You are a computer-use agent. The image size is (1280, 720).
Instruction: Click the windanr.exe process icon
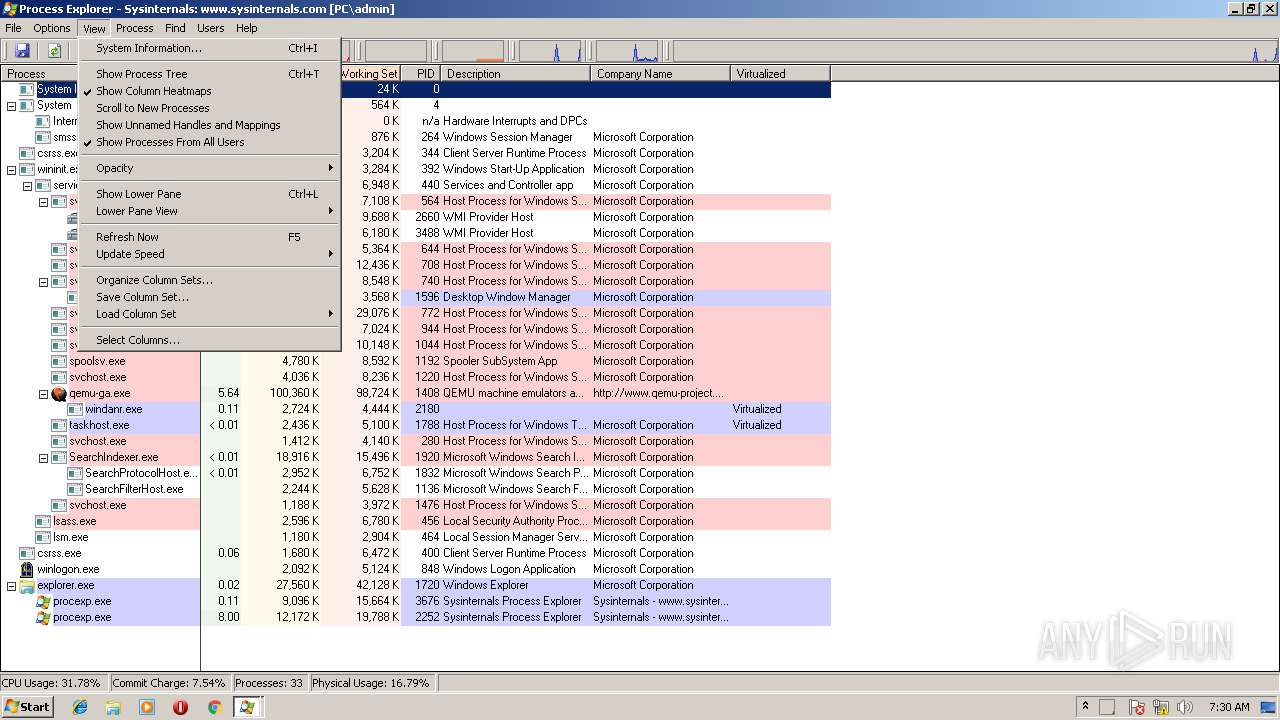coord(75,409)
